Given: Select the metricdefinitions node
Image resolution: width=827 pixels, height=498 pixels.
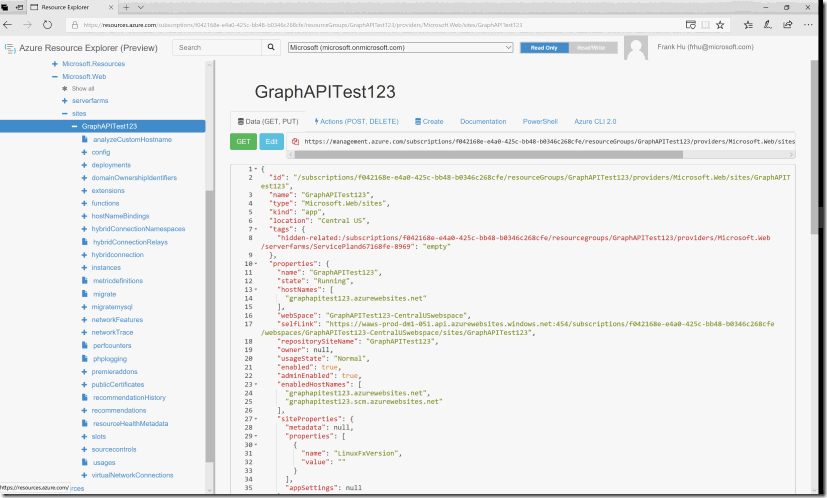Looking at the screenshot, I should click(x=118, y=281).
